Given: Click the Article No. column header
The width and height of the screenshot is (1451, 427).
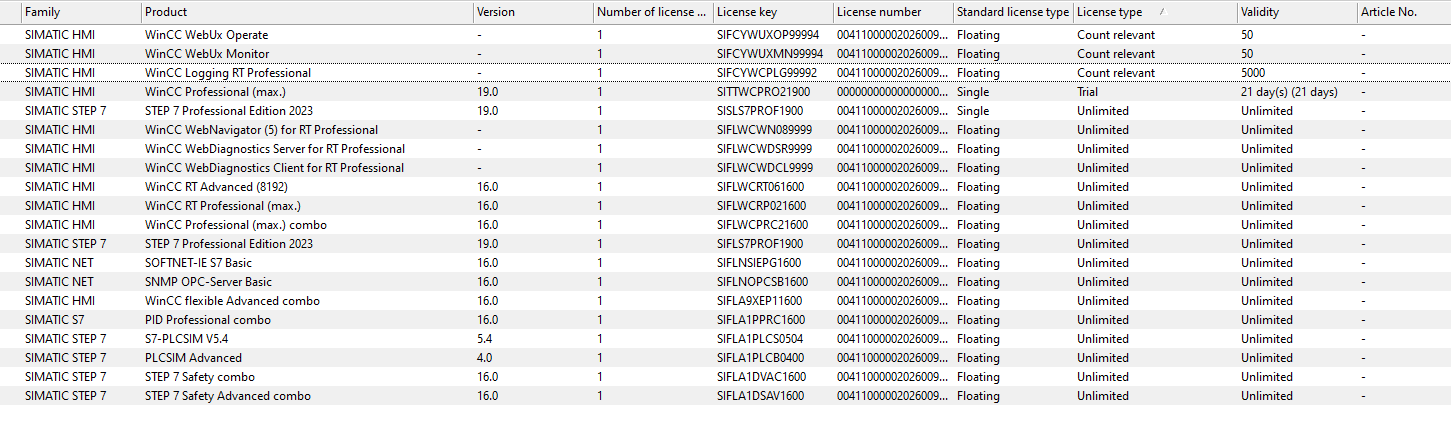Looking at the screenshot, I should pyautogui.click(x=1403, y=12).
